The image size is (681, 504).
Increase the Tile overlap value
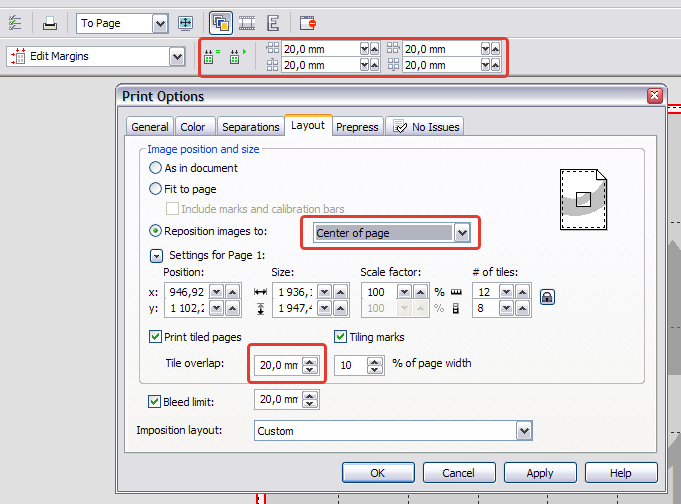pyautogui.click(x=310, y=361)
